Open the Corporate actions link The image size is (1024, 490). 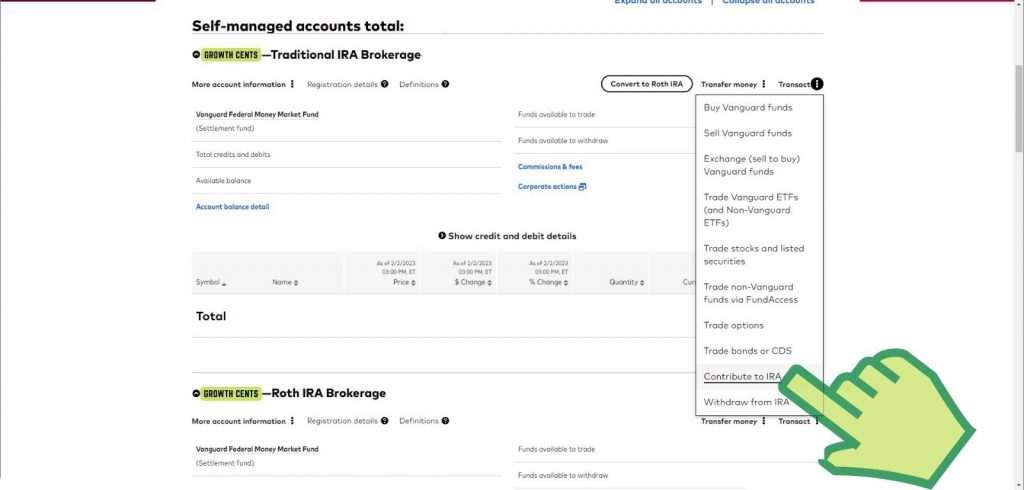pyautogui.click(x=547, y=187)
